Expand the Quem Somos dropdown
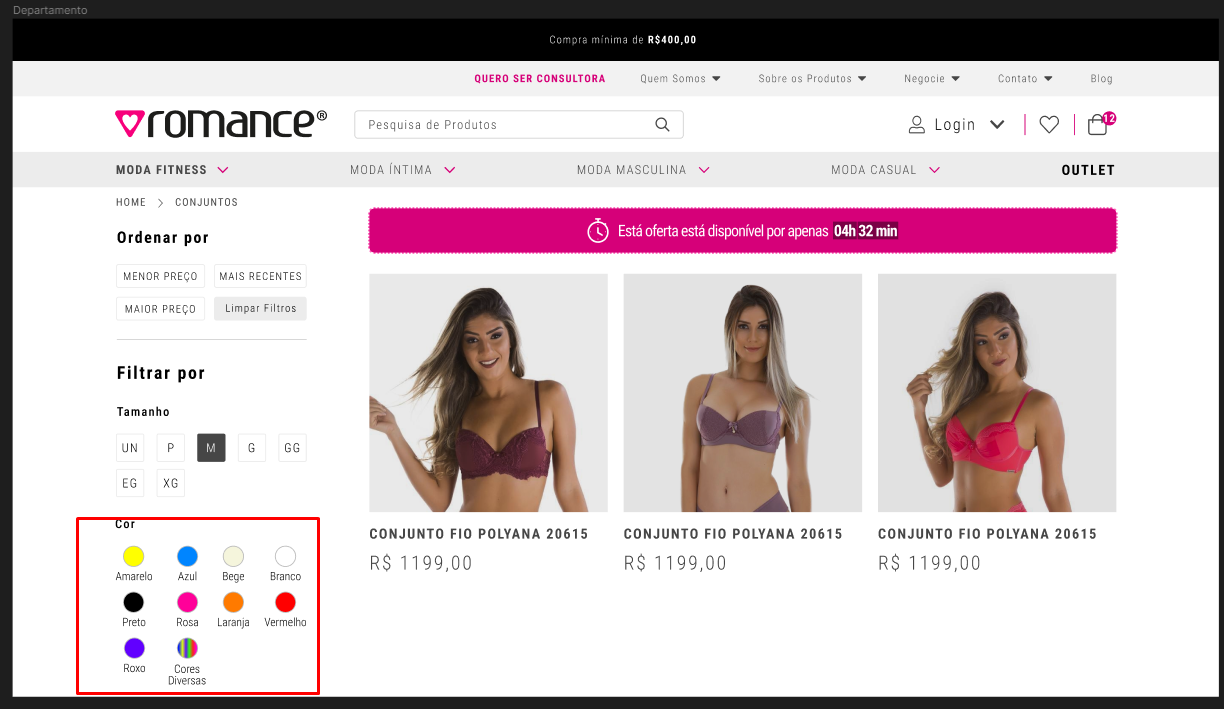 681,79
